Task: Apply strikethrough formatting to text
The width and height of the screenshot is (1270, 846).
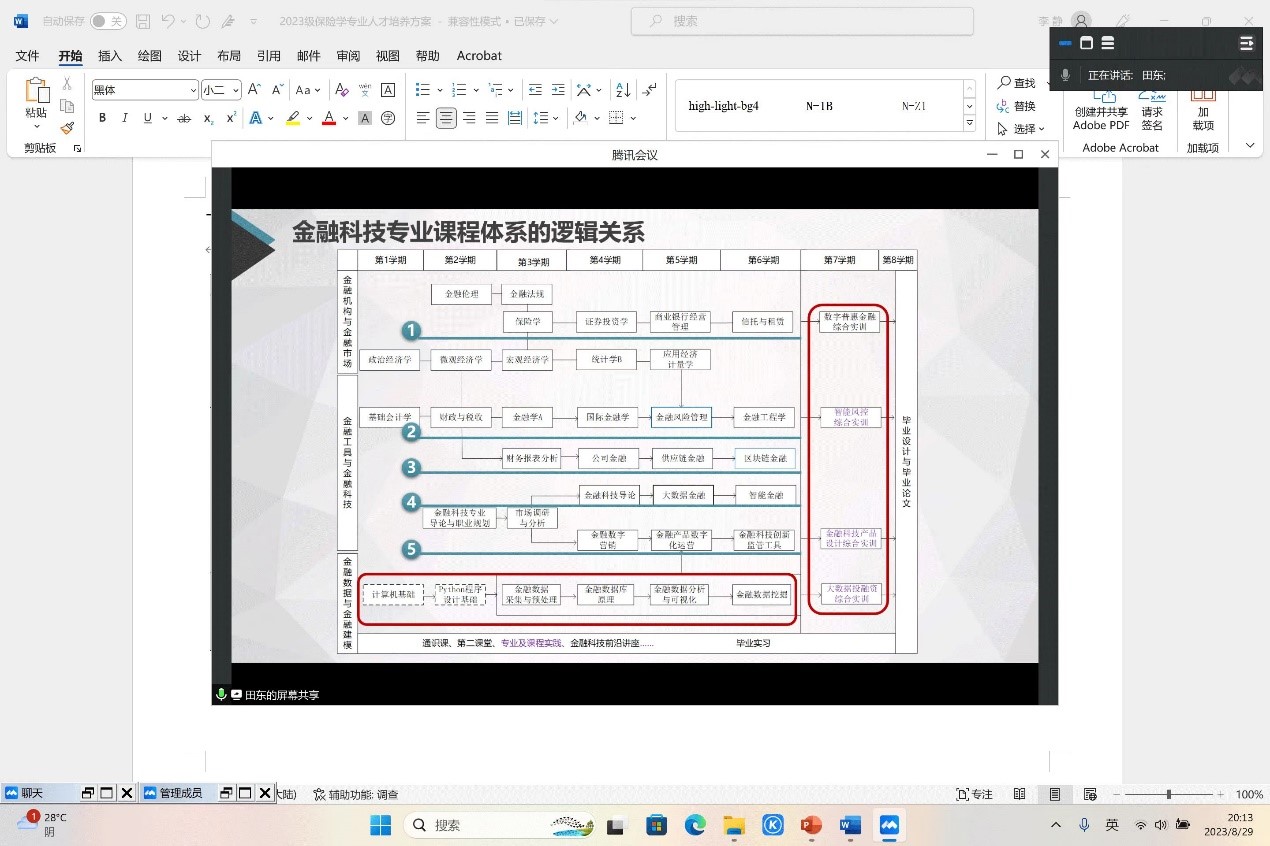Action: [x=184, y=118]
